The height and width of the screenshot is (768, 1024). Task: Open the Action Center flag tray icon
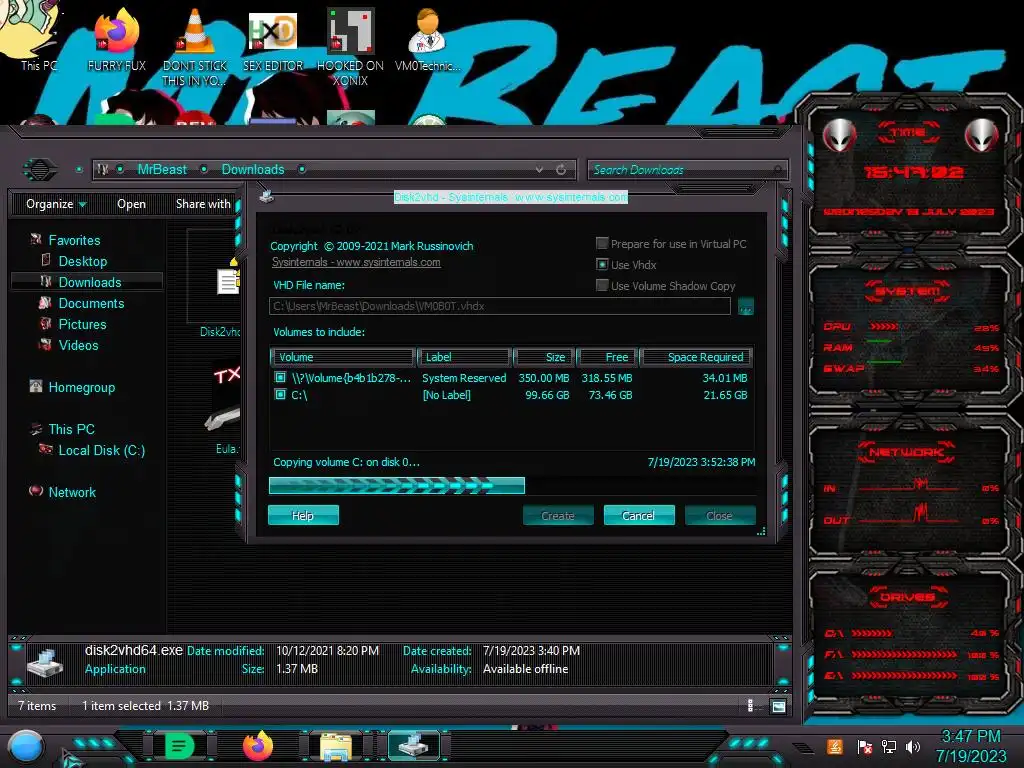click(x=864, y=747)
